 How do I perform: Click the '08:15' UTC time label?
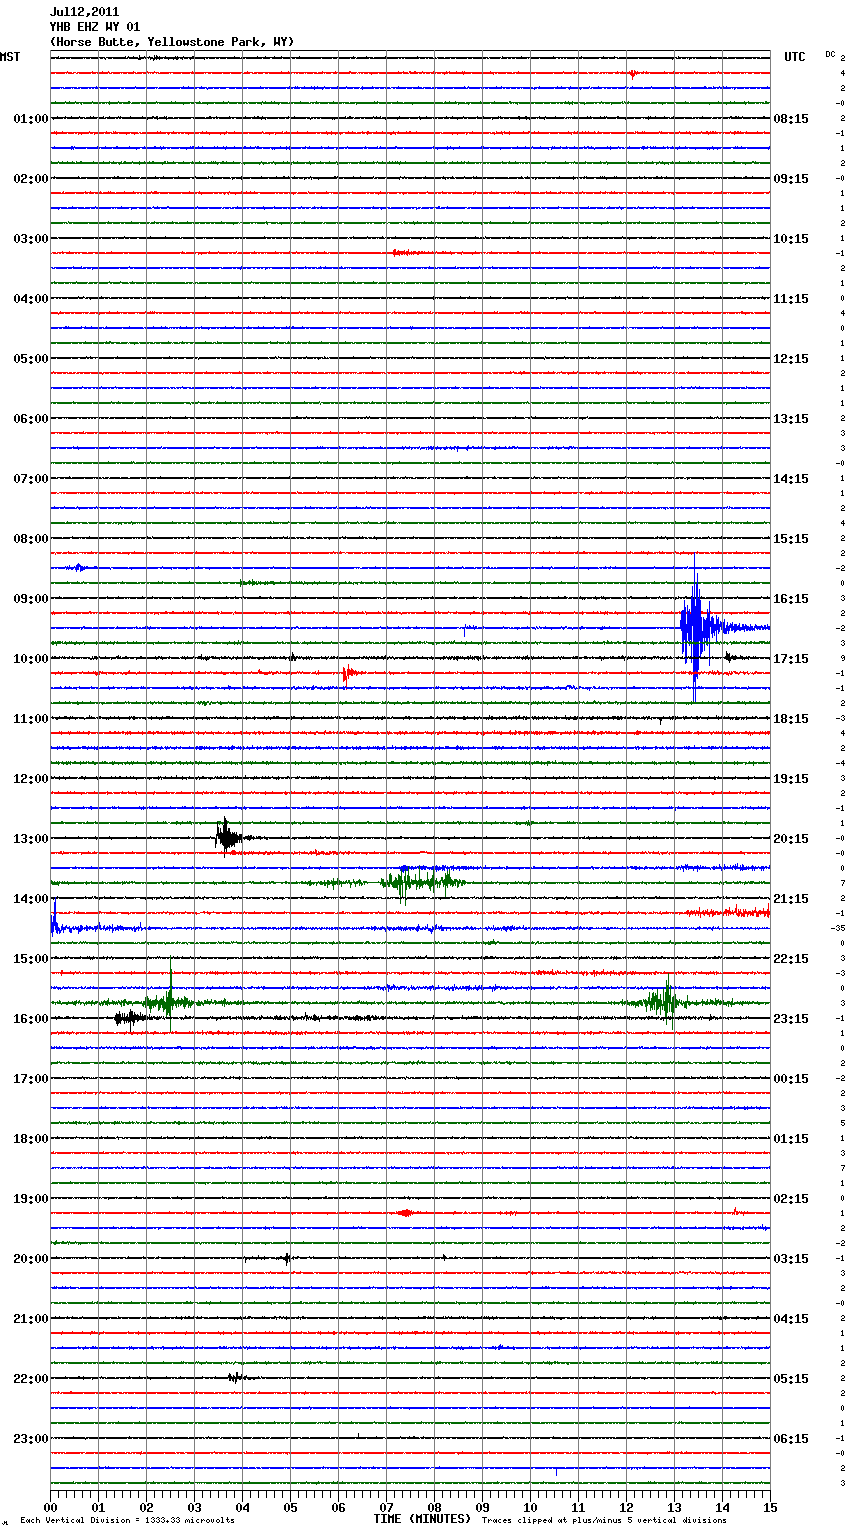(x=791, y=119)
